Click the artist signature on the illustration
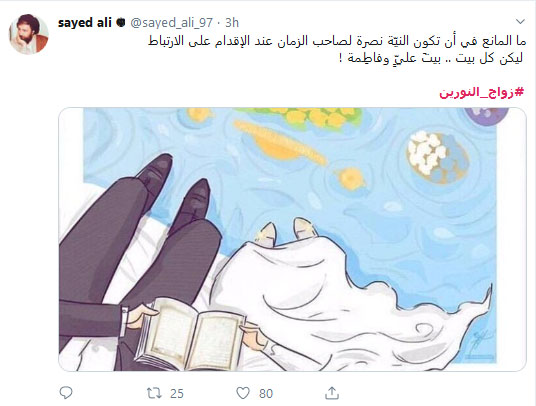The image size is (536, 406). pyautogui.click(x=477, y=342)
